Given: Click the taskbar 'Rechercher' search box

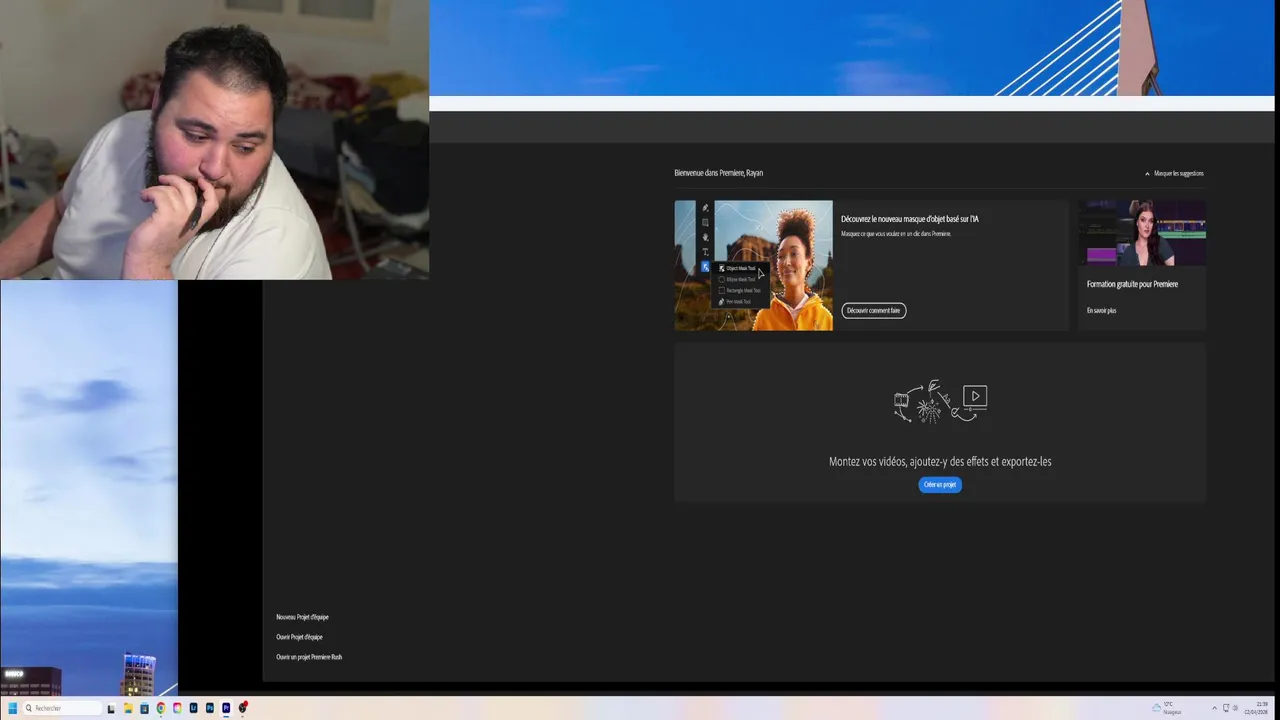Looking at the screenshot, I should pos(62,708).
